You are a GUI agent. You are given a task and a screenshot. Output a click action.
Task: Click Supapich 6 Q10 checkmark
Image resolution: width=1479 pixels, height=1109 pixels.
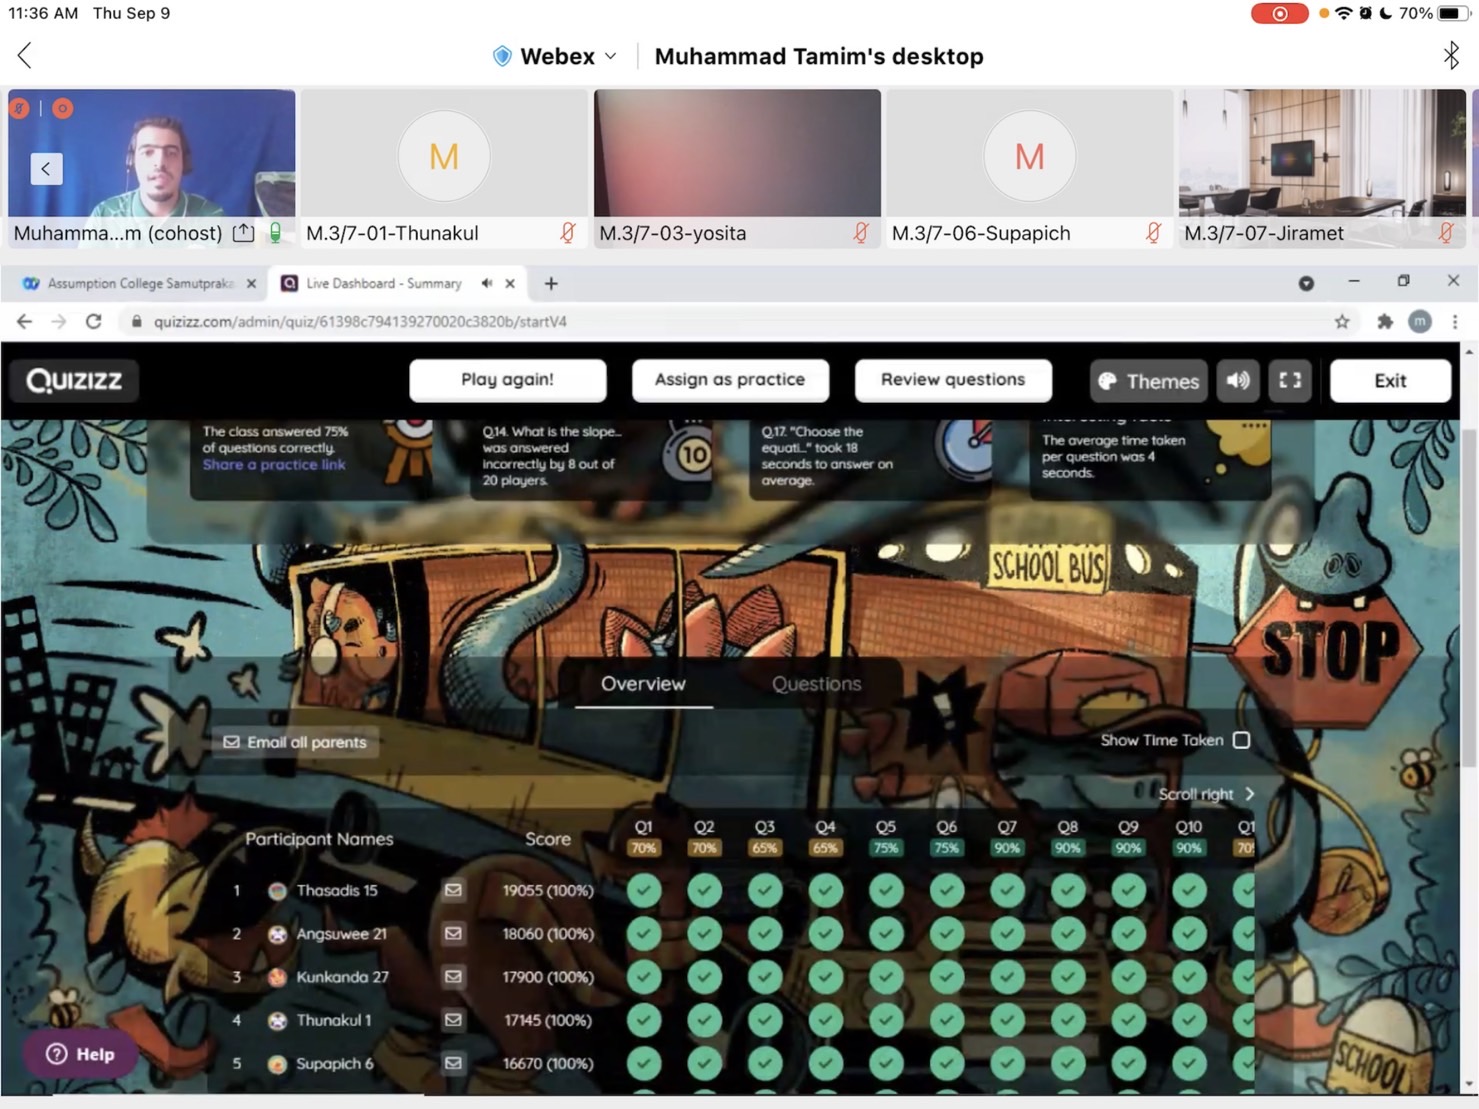[x=1189, y=1063]
